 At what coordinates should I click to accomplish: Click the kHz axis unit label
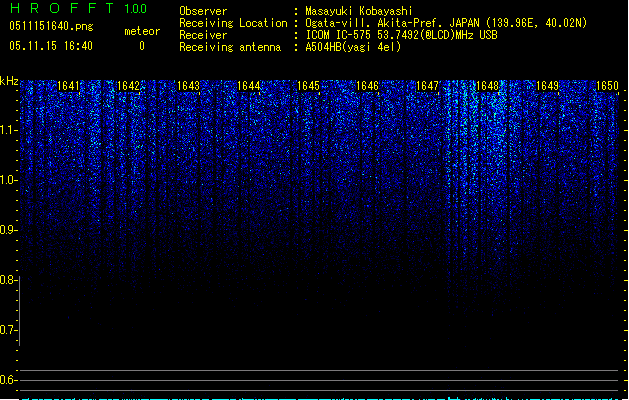[9, 81]
